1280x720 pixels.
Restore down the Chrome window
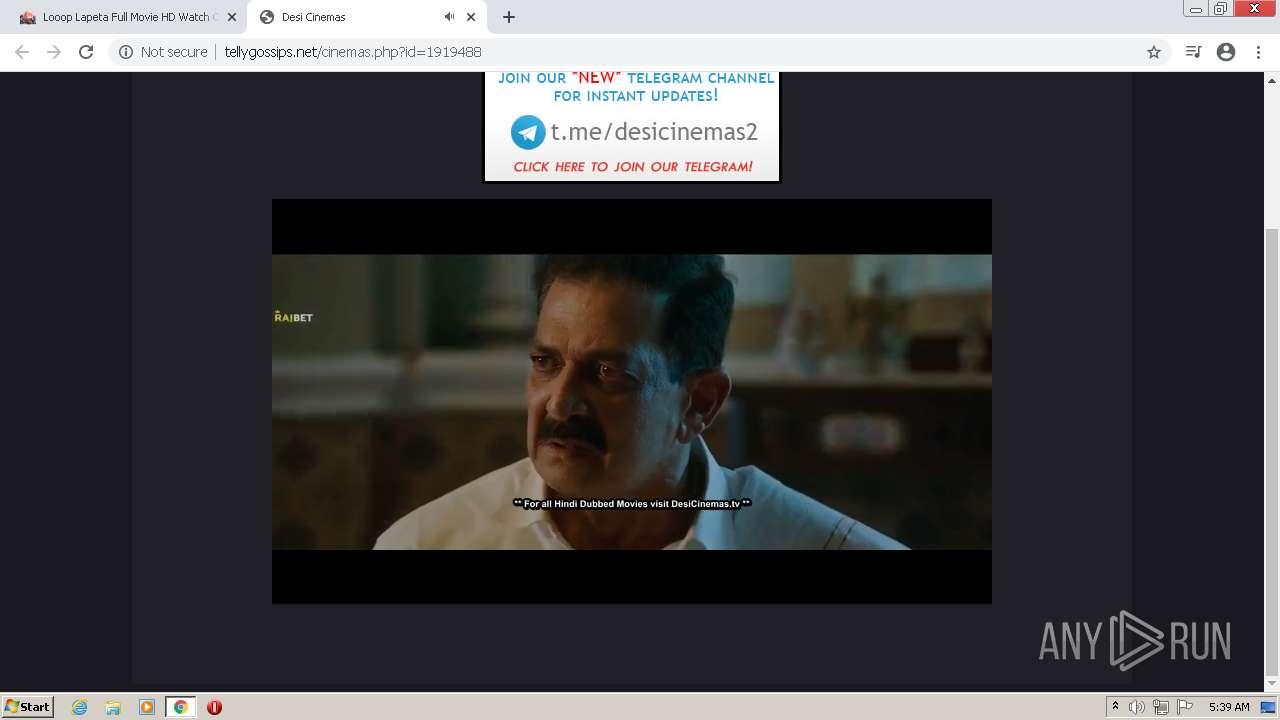click(x=1221, y=8)
